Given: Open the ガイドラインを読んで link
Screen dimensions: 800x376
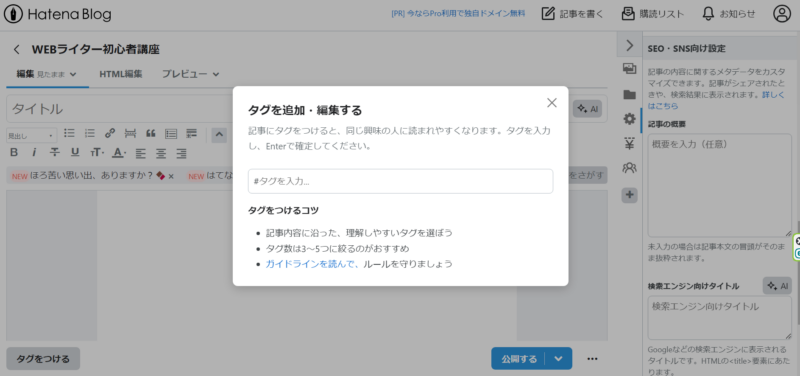Looking at the screenshot, I should pos(313,264).
